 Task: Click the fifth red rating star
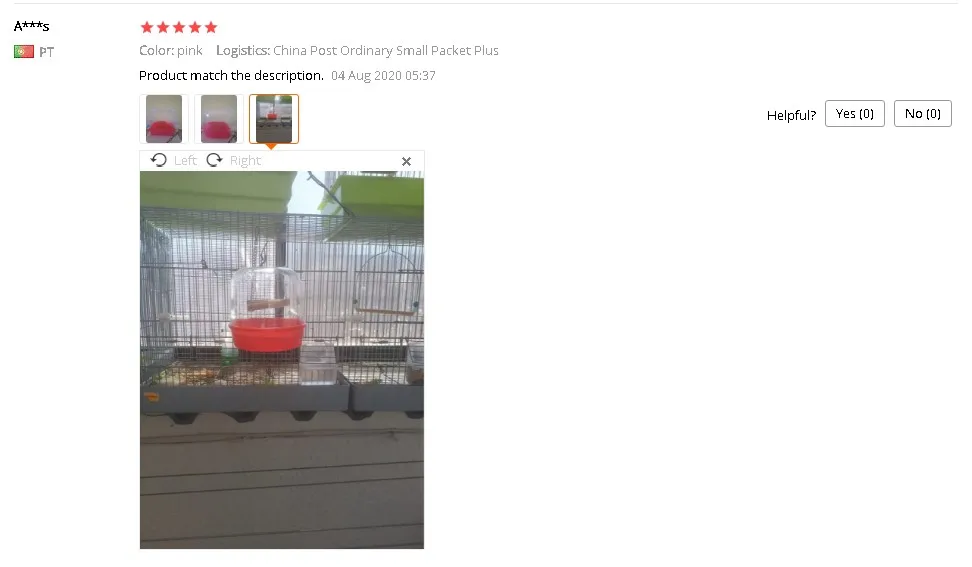211,27
